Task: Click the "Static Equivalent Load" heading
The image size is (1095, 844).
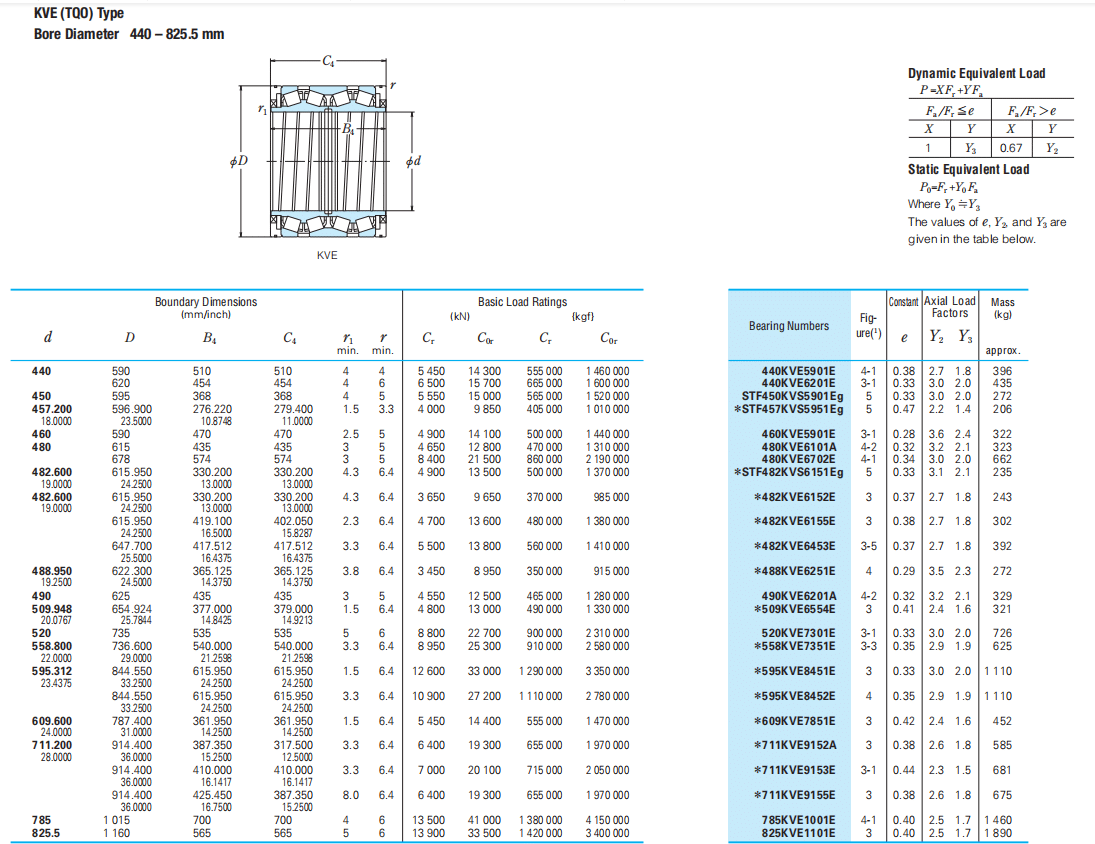Action: [968, 169]
